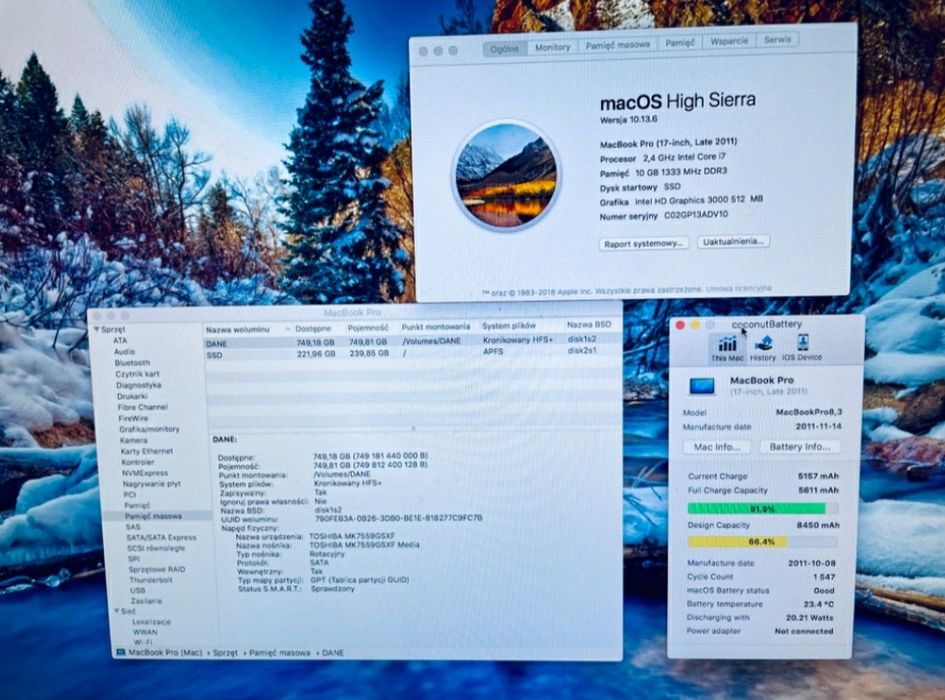The image size is (945, 700).
Task: Select Kamera in the sidebar
Action: click(x=133, y=440)
